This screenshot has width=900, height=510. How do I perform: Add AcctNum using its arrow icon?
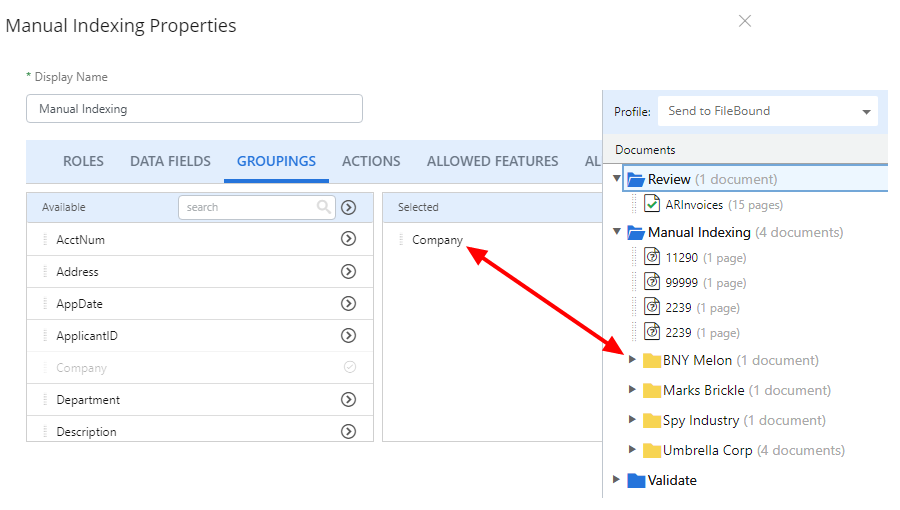[x=348, y=239]
